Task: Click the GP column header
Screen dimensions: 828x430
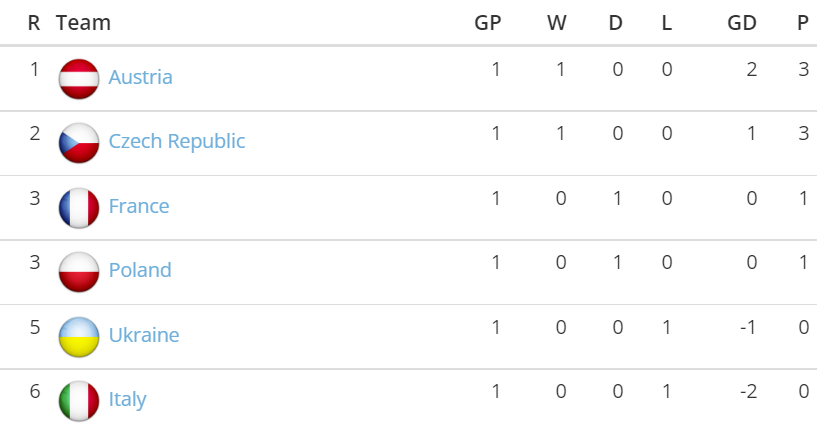Action: pyautogui.click(x=487, y=22)
